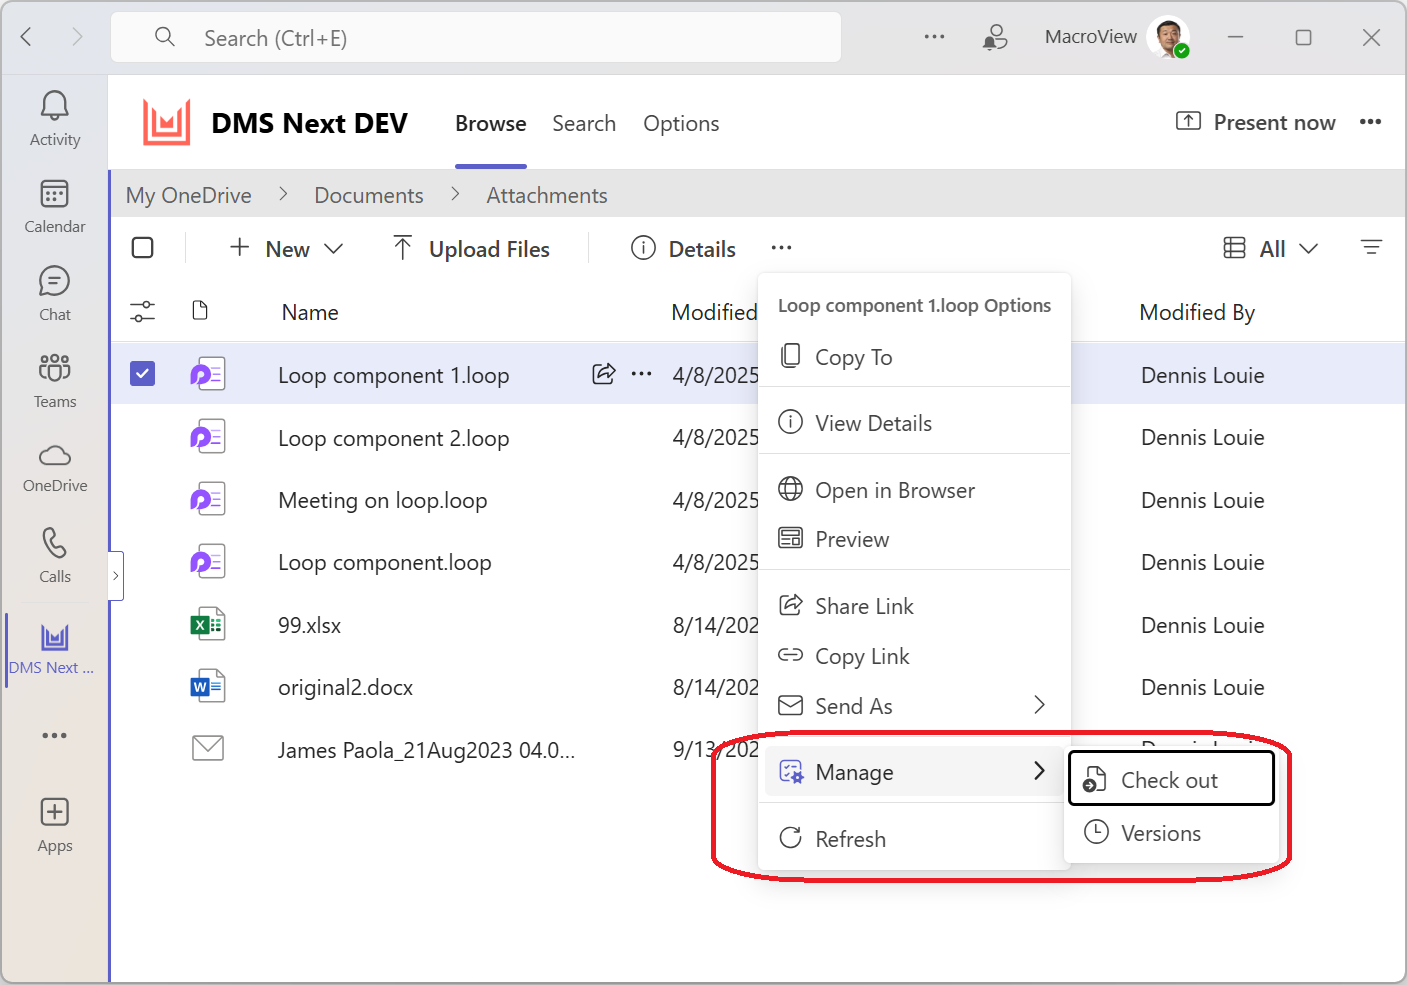Image resolution: width=1407 pixels, height=985 pixels.
Task: Open the app header more options ellipsis
Action: 1370,122
